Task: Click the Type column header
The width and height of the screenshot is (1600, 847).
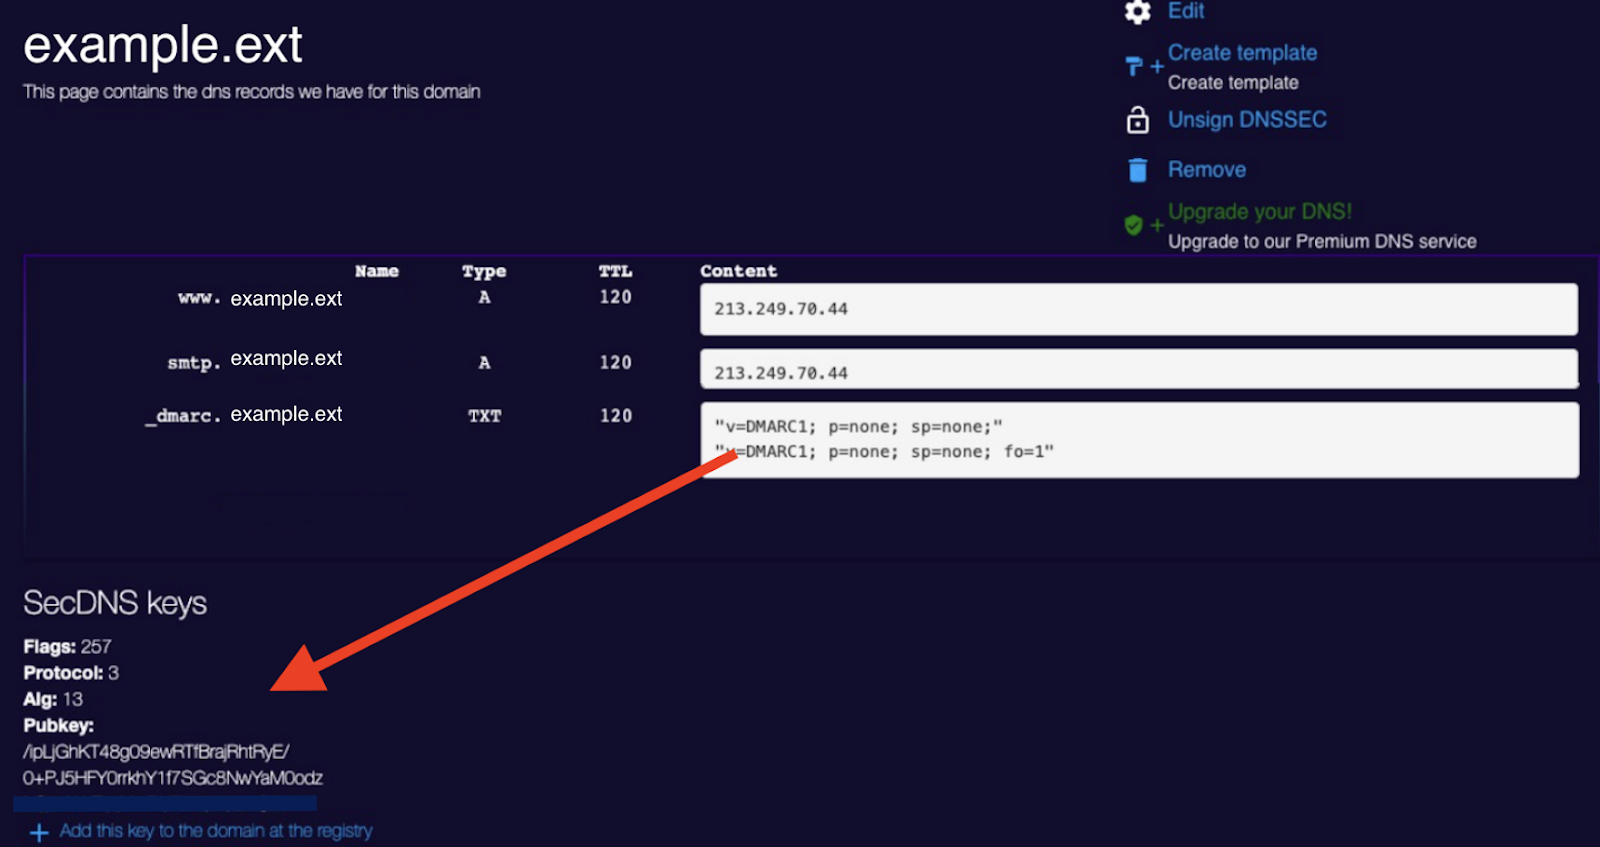Action: [484, 271]
